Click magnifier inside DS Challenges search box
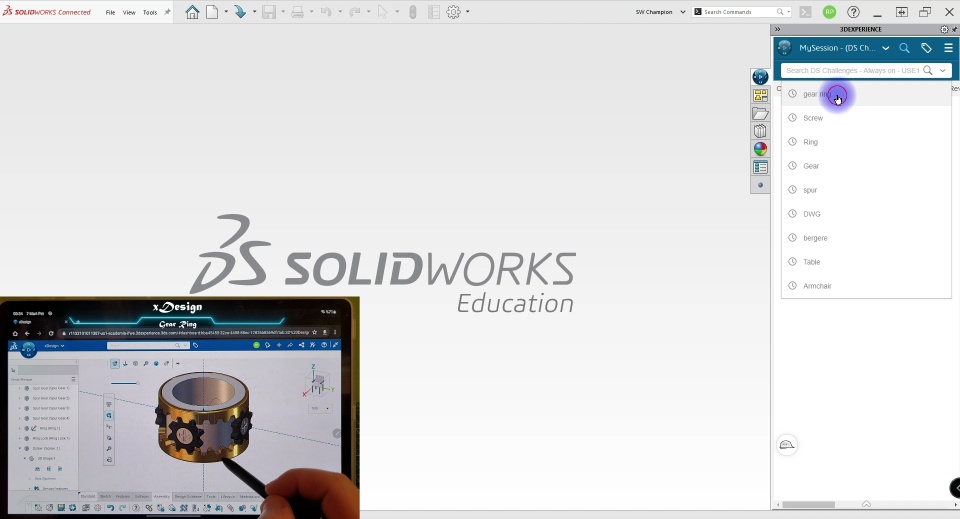The height and width of the screenshot is (519, 960). (928, 70)
